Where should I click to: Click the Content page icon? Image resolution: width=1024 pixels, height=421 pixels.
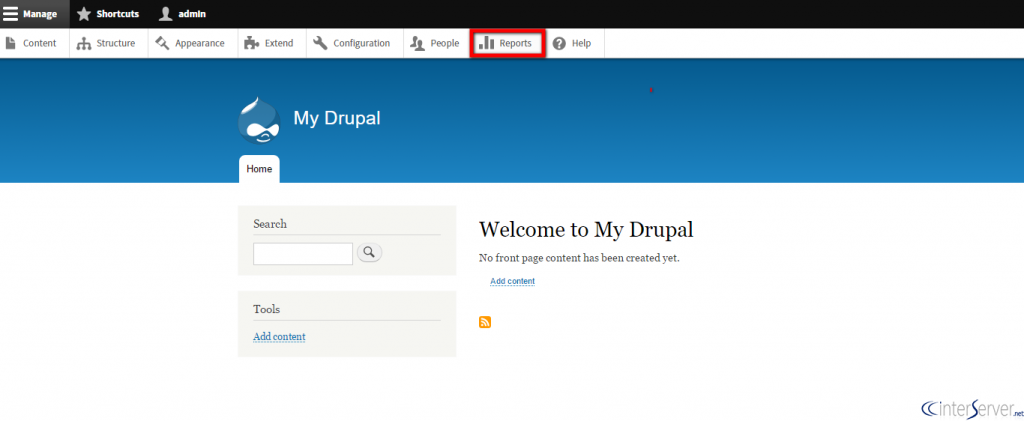tap(10, 43)
